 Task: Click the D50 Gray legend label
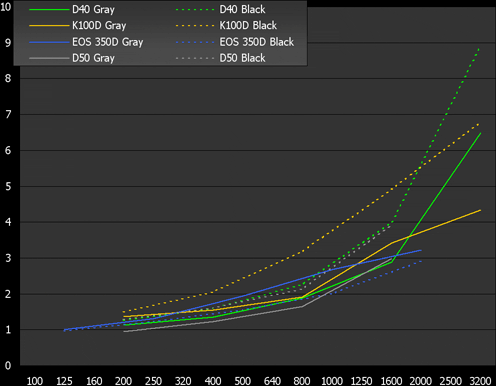(x=93, y=58)
